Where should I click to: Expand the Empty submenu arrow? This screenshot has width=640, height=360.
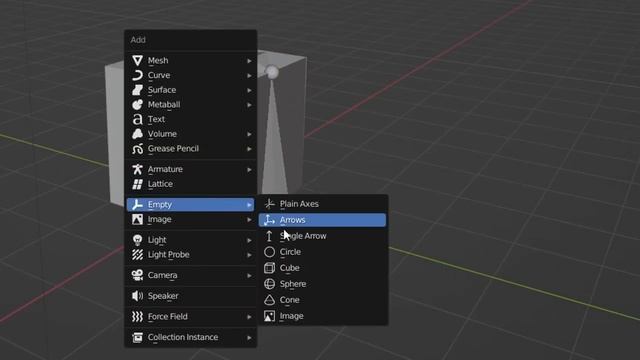click(x=249, y=205)
